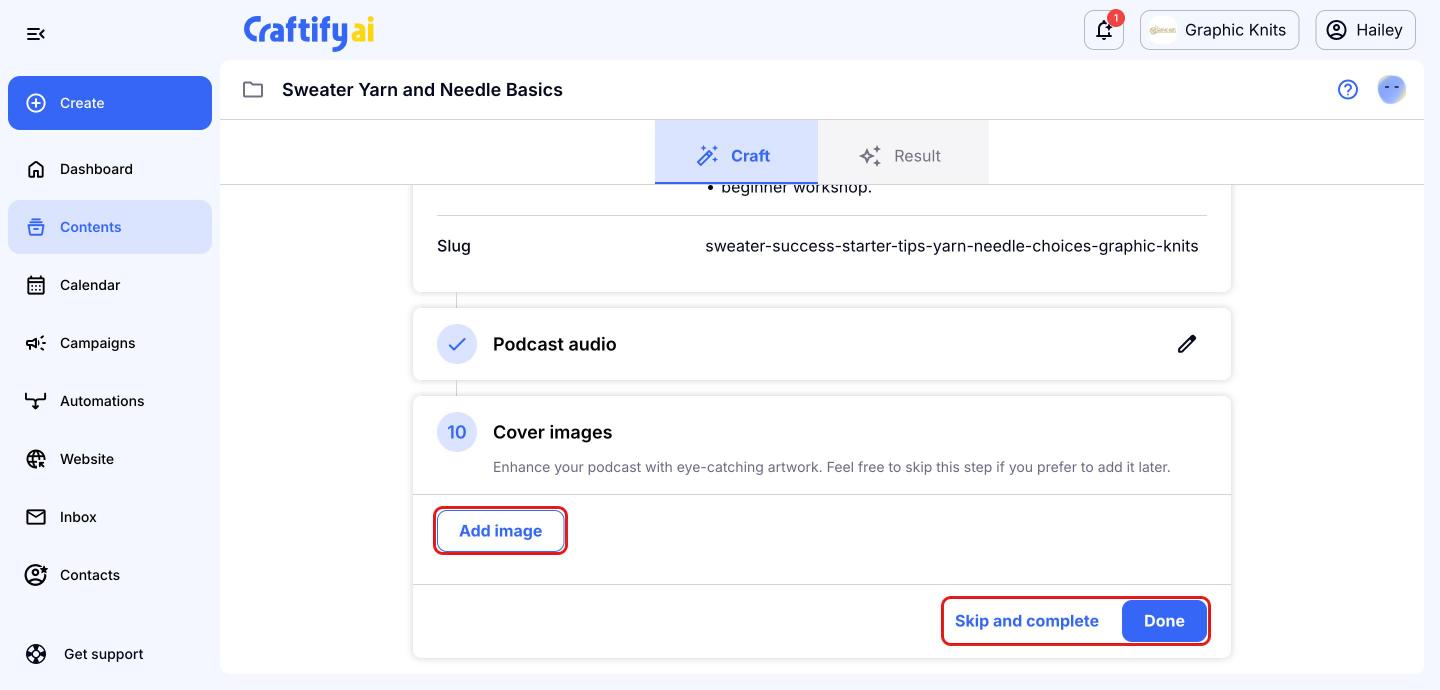The height and width of the screenshot is (690, 1440).
Task: Select the slug text value
Action: 952,246
